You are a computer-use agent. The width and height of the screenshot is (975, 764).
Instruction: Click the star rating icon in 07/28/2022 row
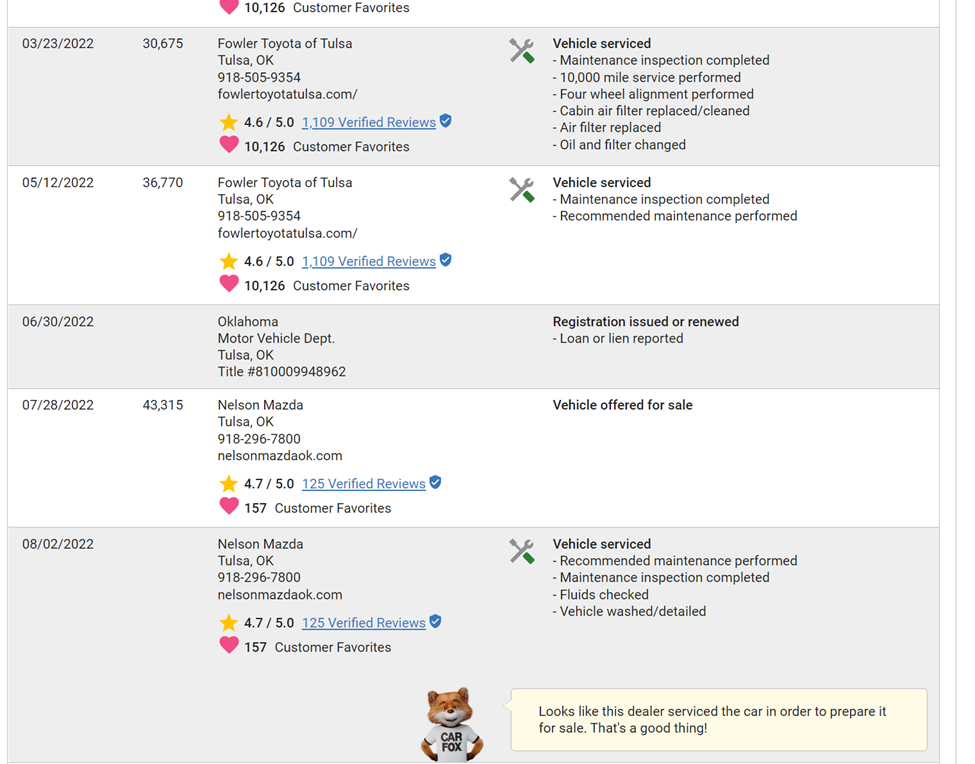229,483
